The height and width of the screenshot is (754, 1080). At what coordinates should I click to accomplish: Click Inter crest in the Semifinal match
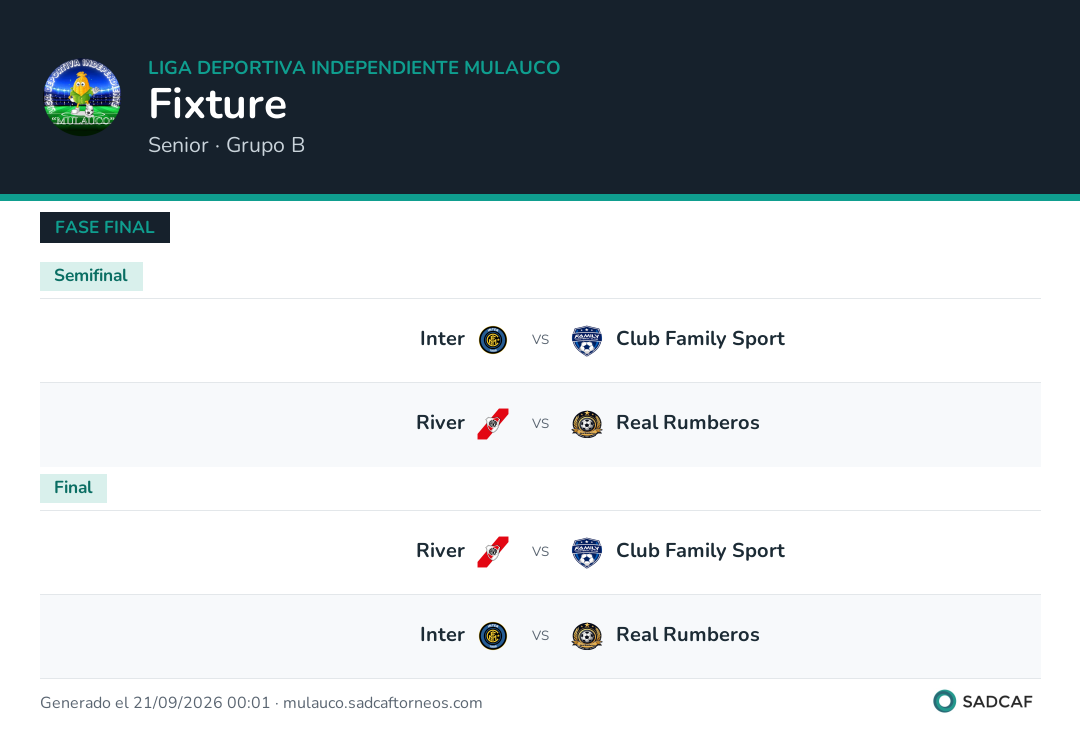tap(492, 339)
